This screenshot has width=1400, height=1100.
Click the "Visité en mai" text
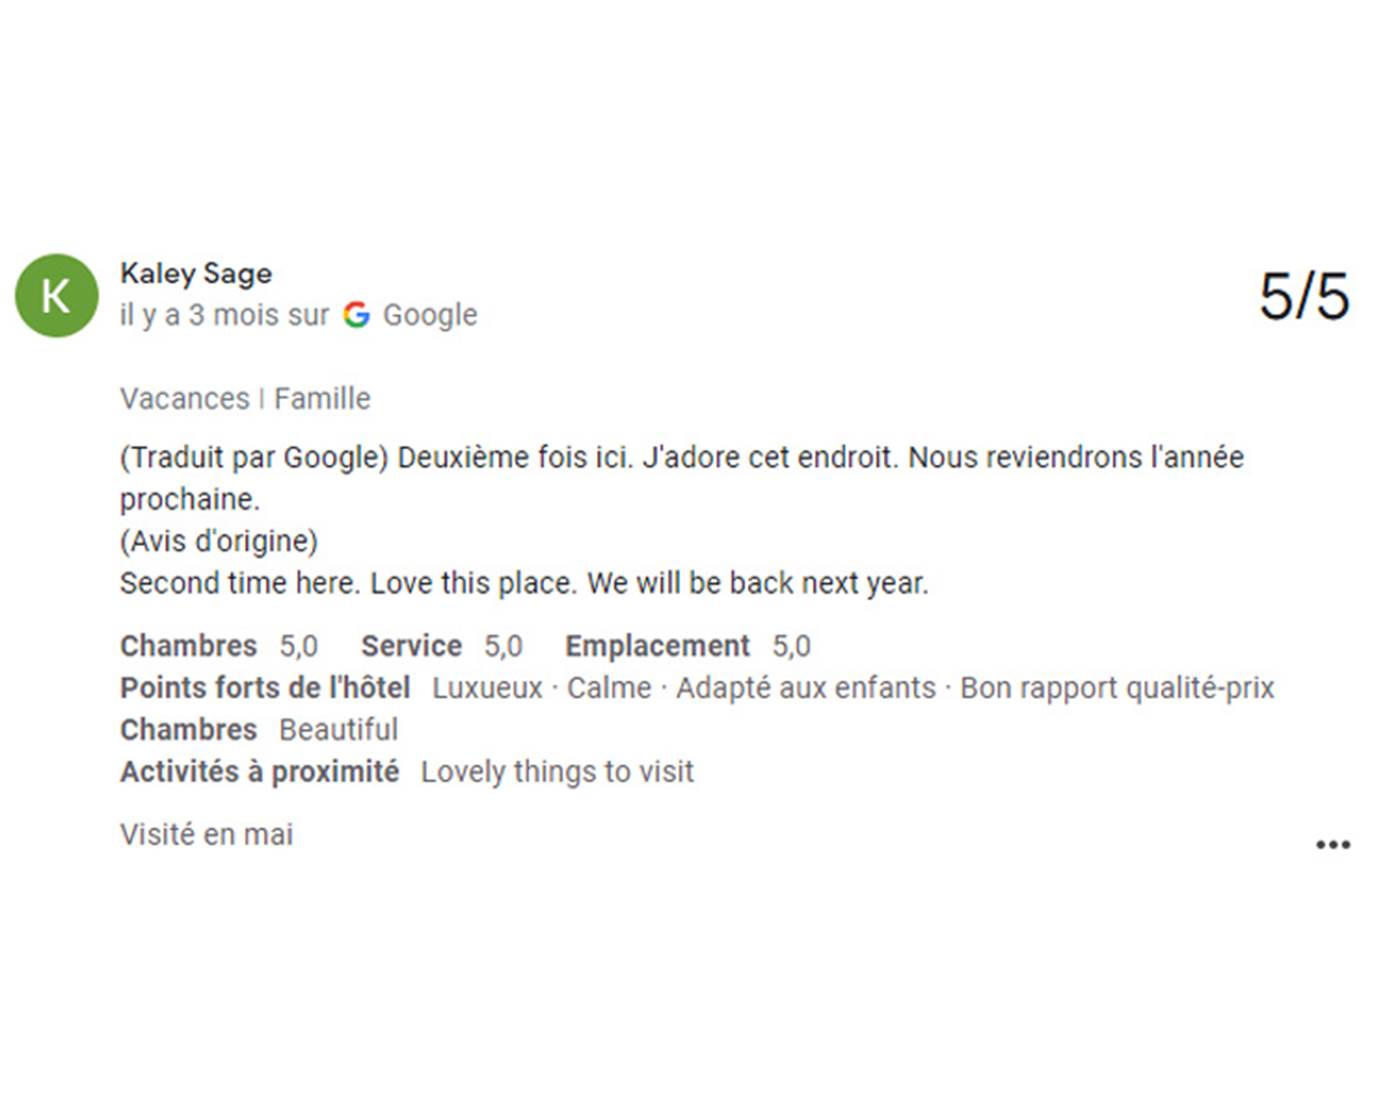(x=207, y=835)
